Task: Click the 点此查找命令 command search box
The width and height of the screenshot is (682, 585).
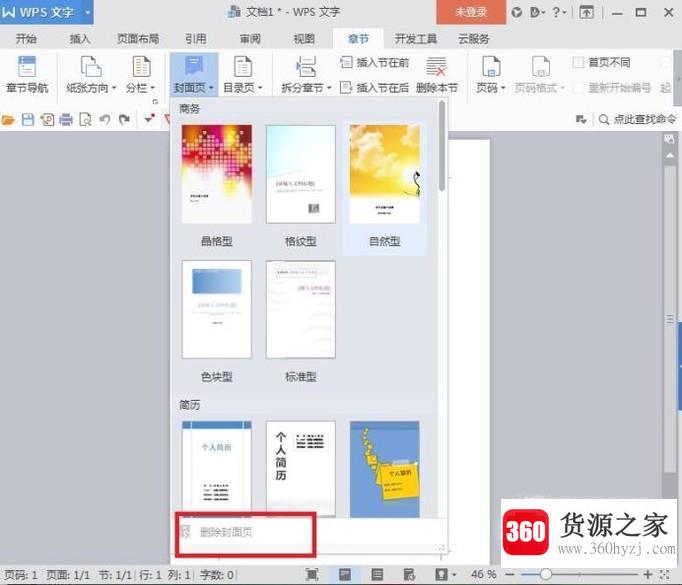Action: (x=637, y=119)
